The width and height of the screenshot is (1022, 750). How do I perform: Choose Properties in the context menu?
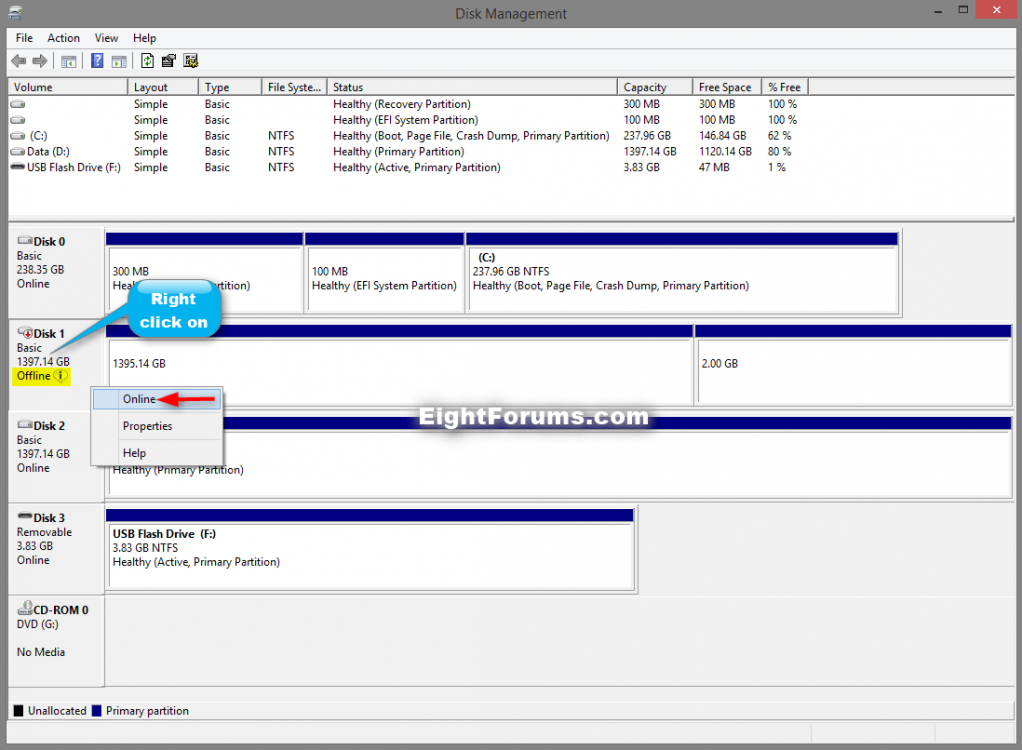(x=147, y=425)
